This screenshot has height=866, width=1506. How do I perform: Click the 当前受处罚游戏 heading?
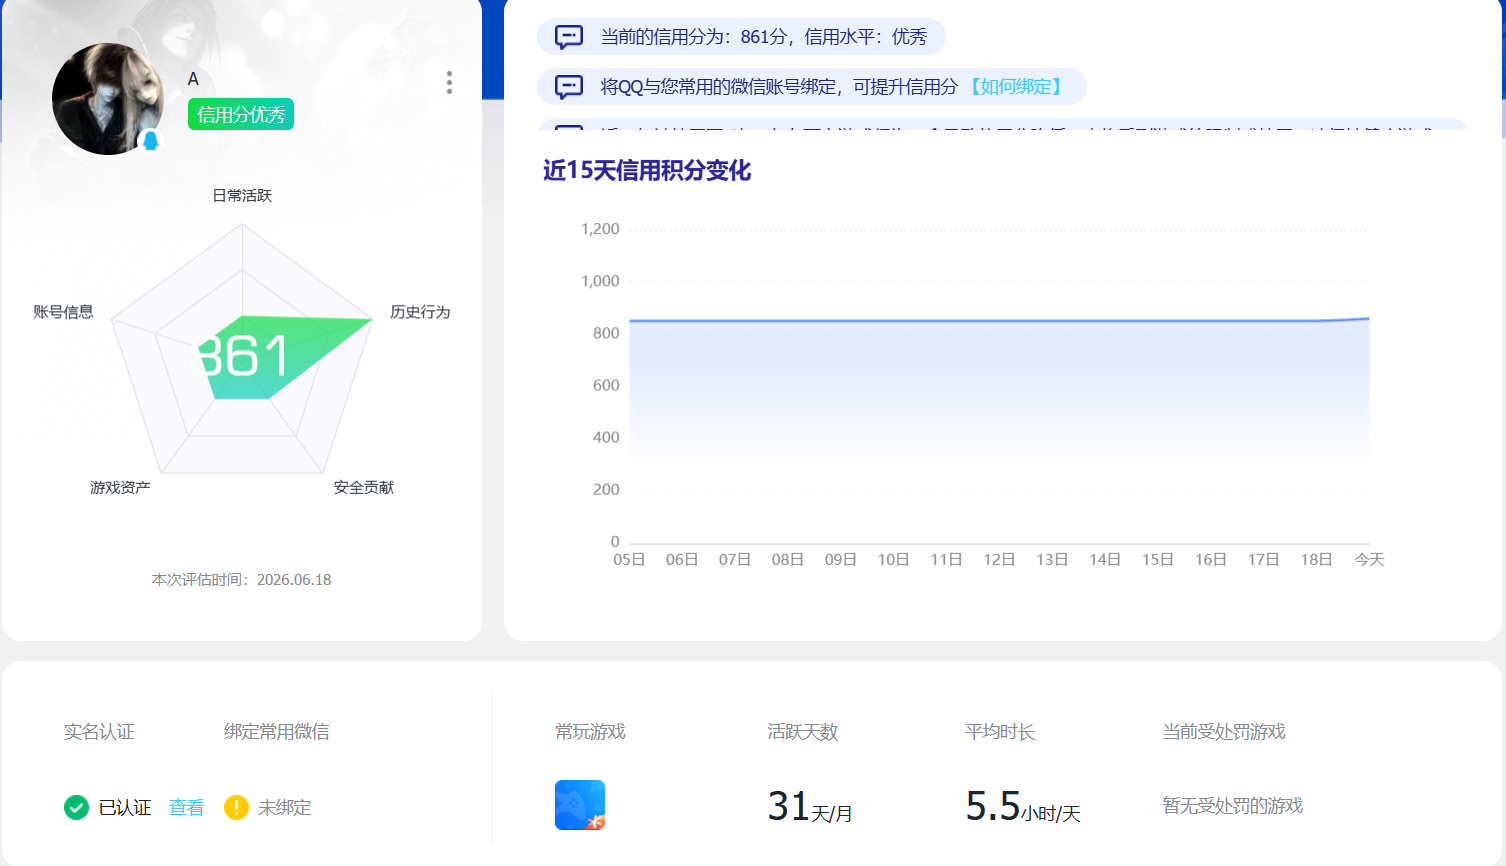pos(1224,732)
